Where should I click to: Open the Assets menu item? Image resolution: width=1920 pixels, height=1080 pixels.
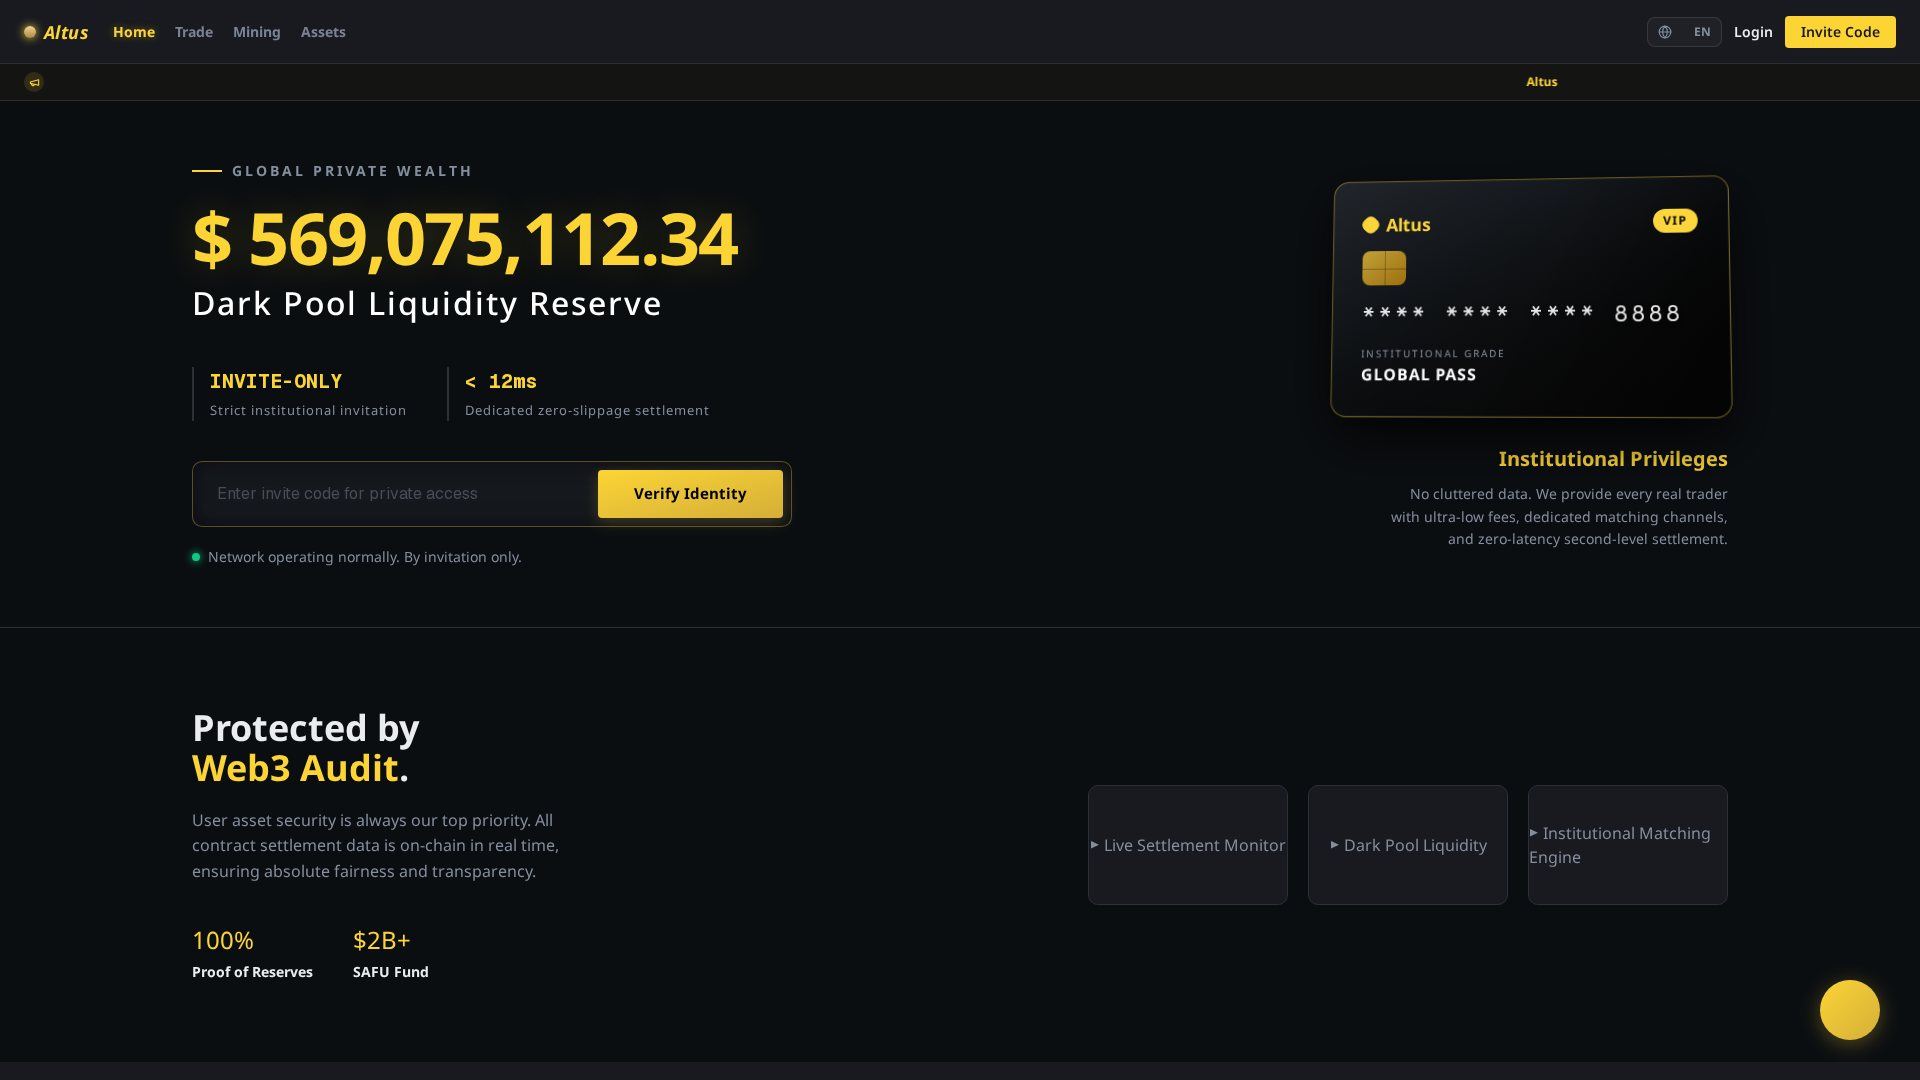[x=323, y=32]
